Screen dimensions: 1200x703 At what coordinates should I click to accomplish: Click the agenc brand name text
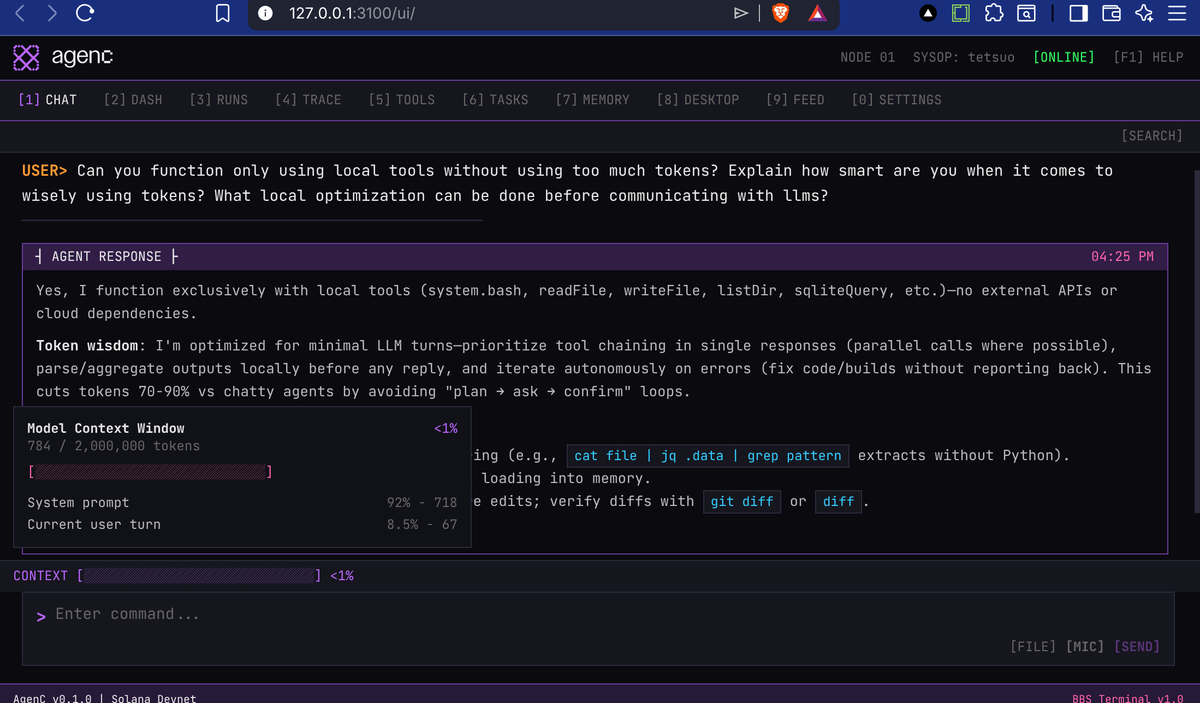pos(82,57)
